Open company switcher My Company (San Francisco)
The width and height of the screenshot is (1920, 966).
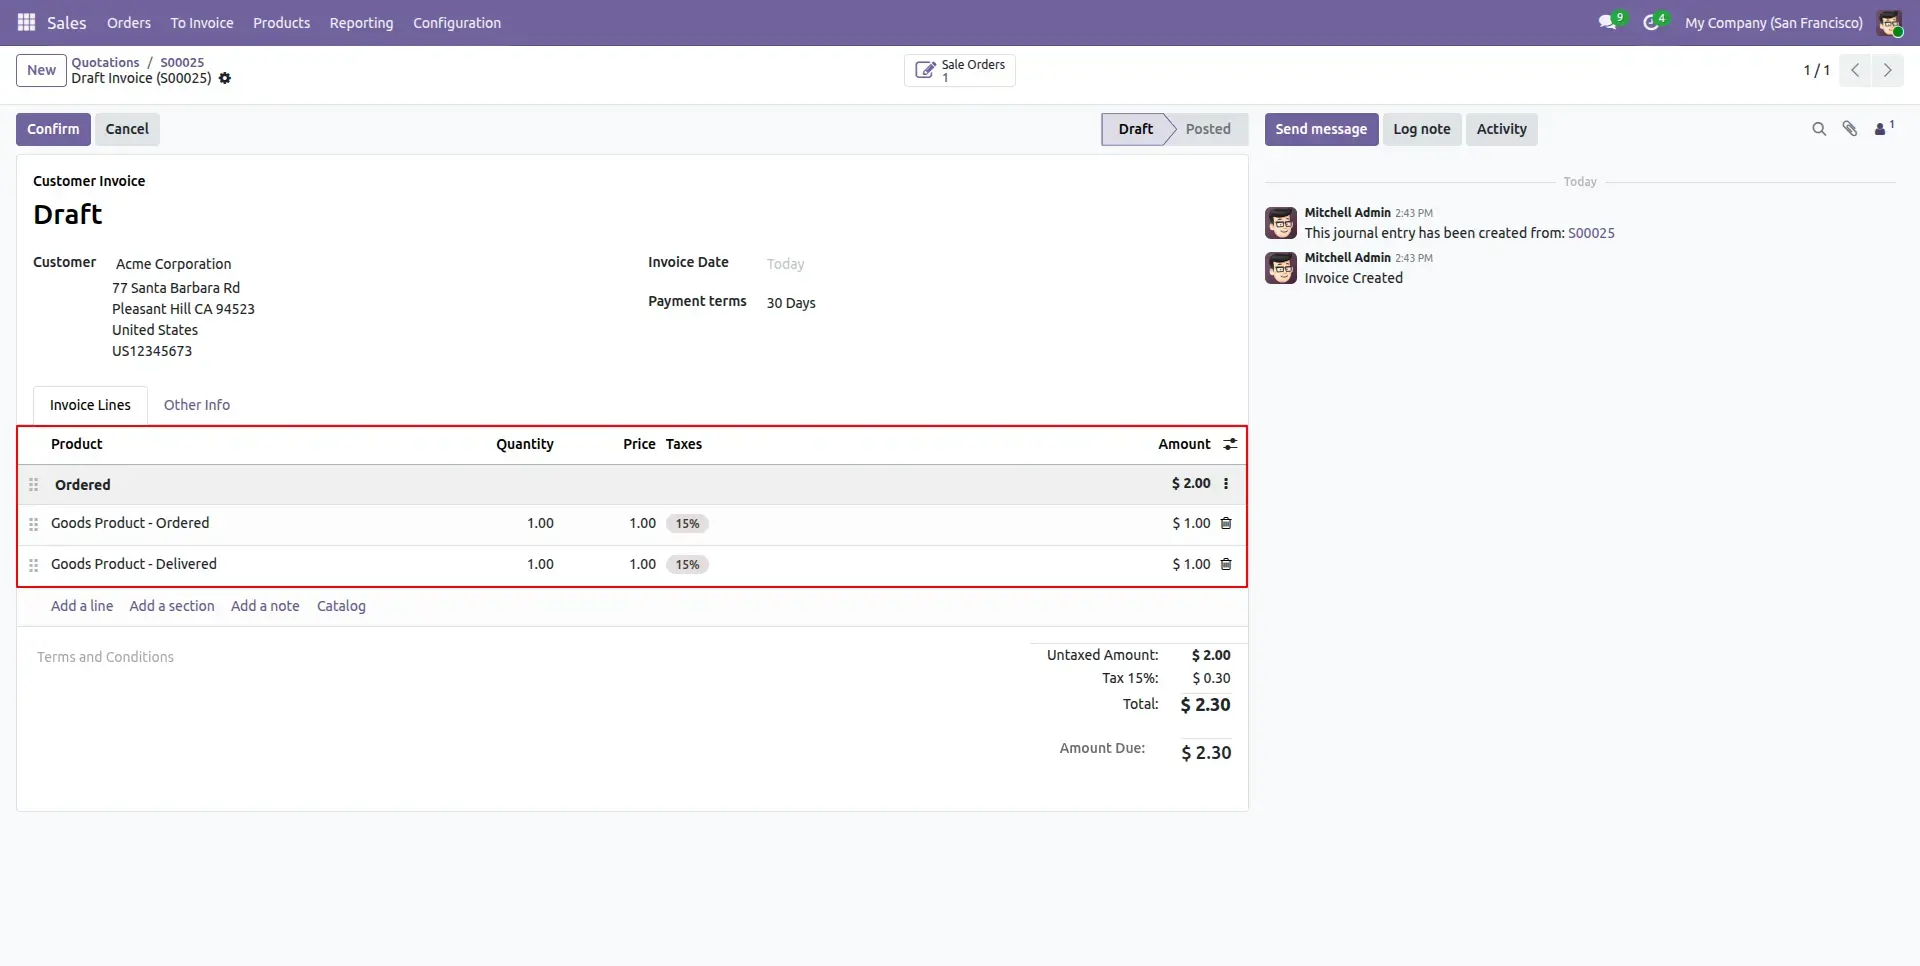coord(1774,23)
